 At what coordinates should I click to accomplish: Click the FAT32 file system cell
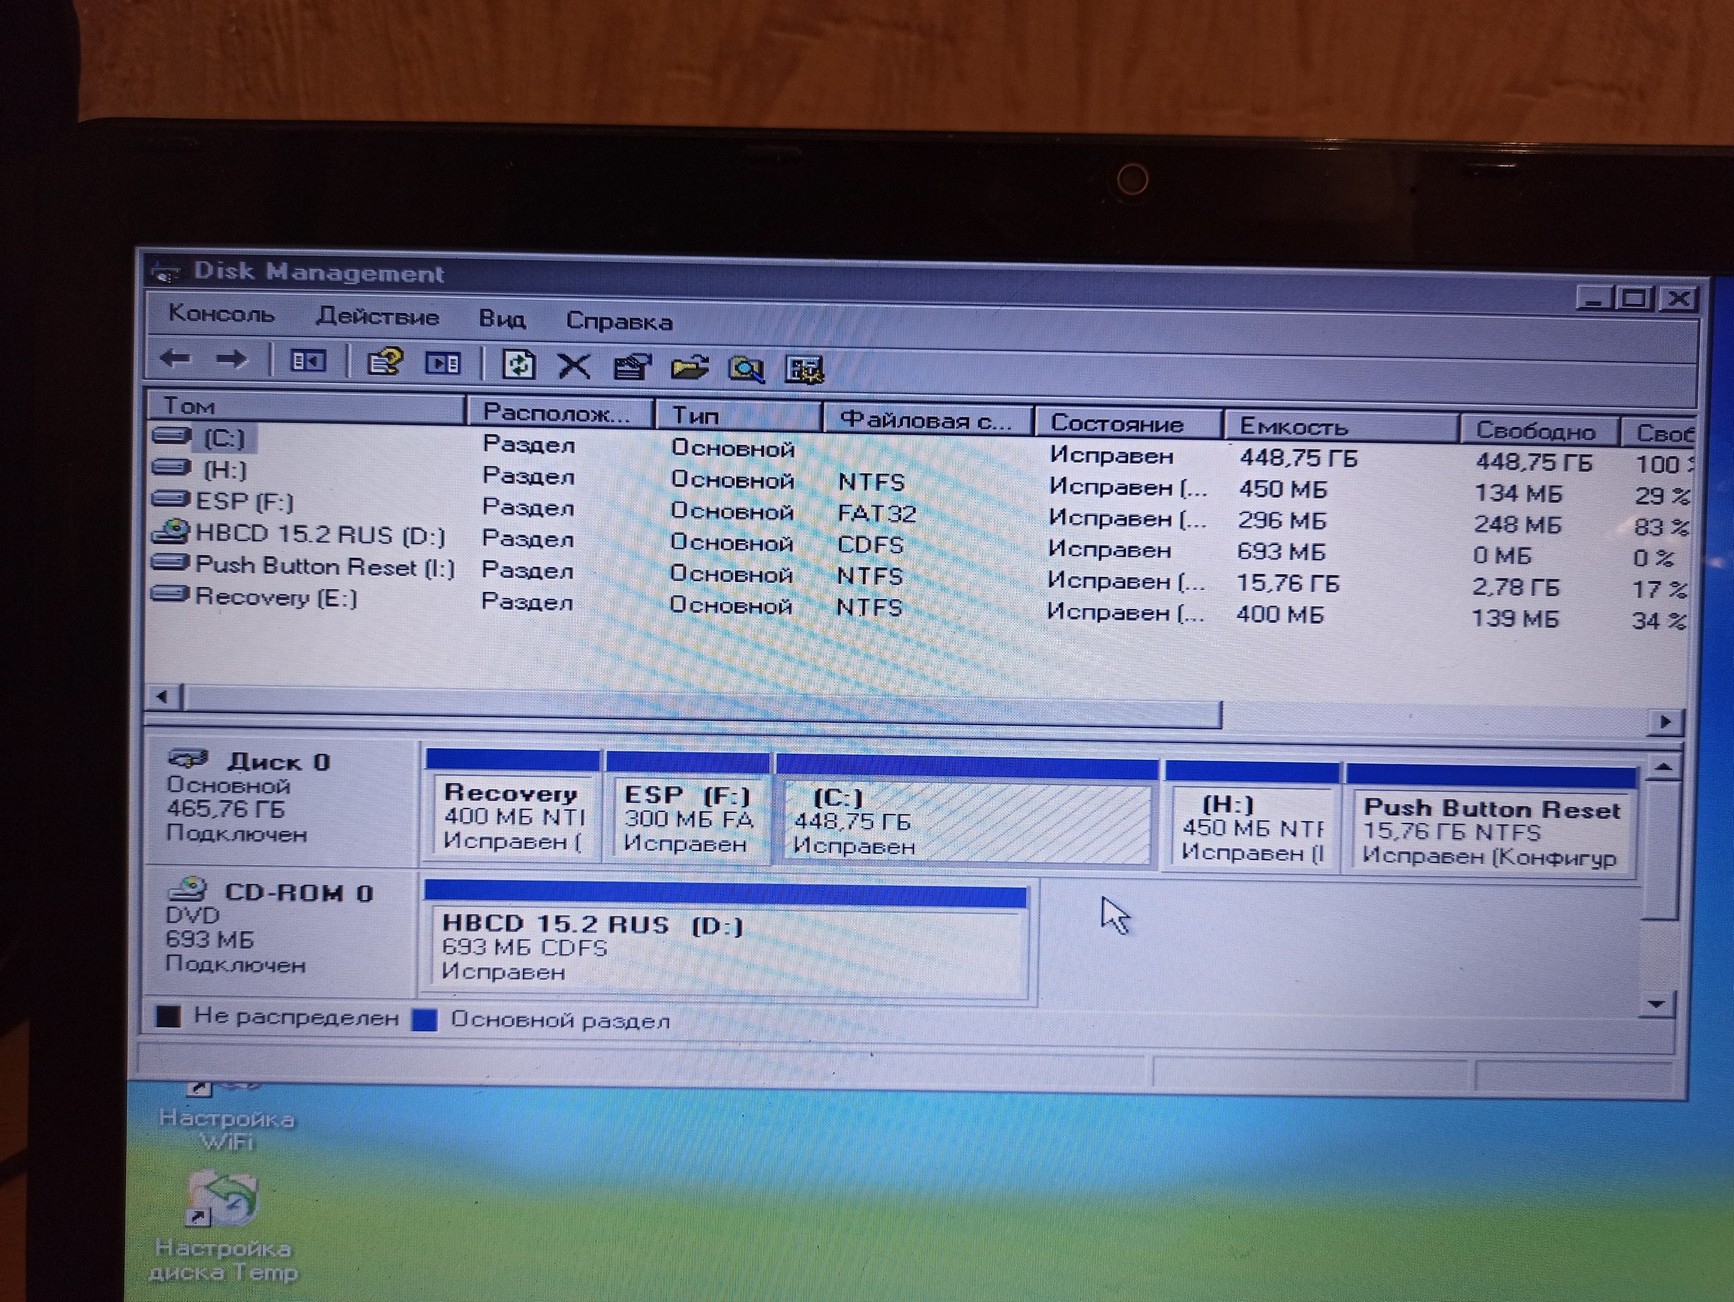pyautogui.click(x=876, y=512)
